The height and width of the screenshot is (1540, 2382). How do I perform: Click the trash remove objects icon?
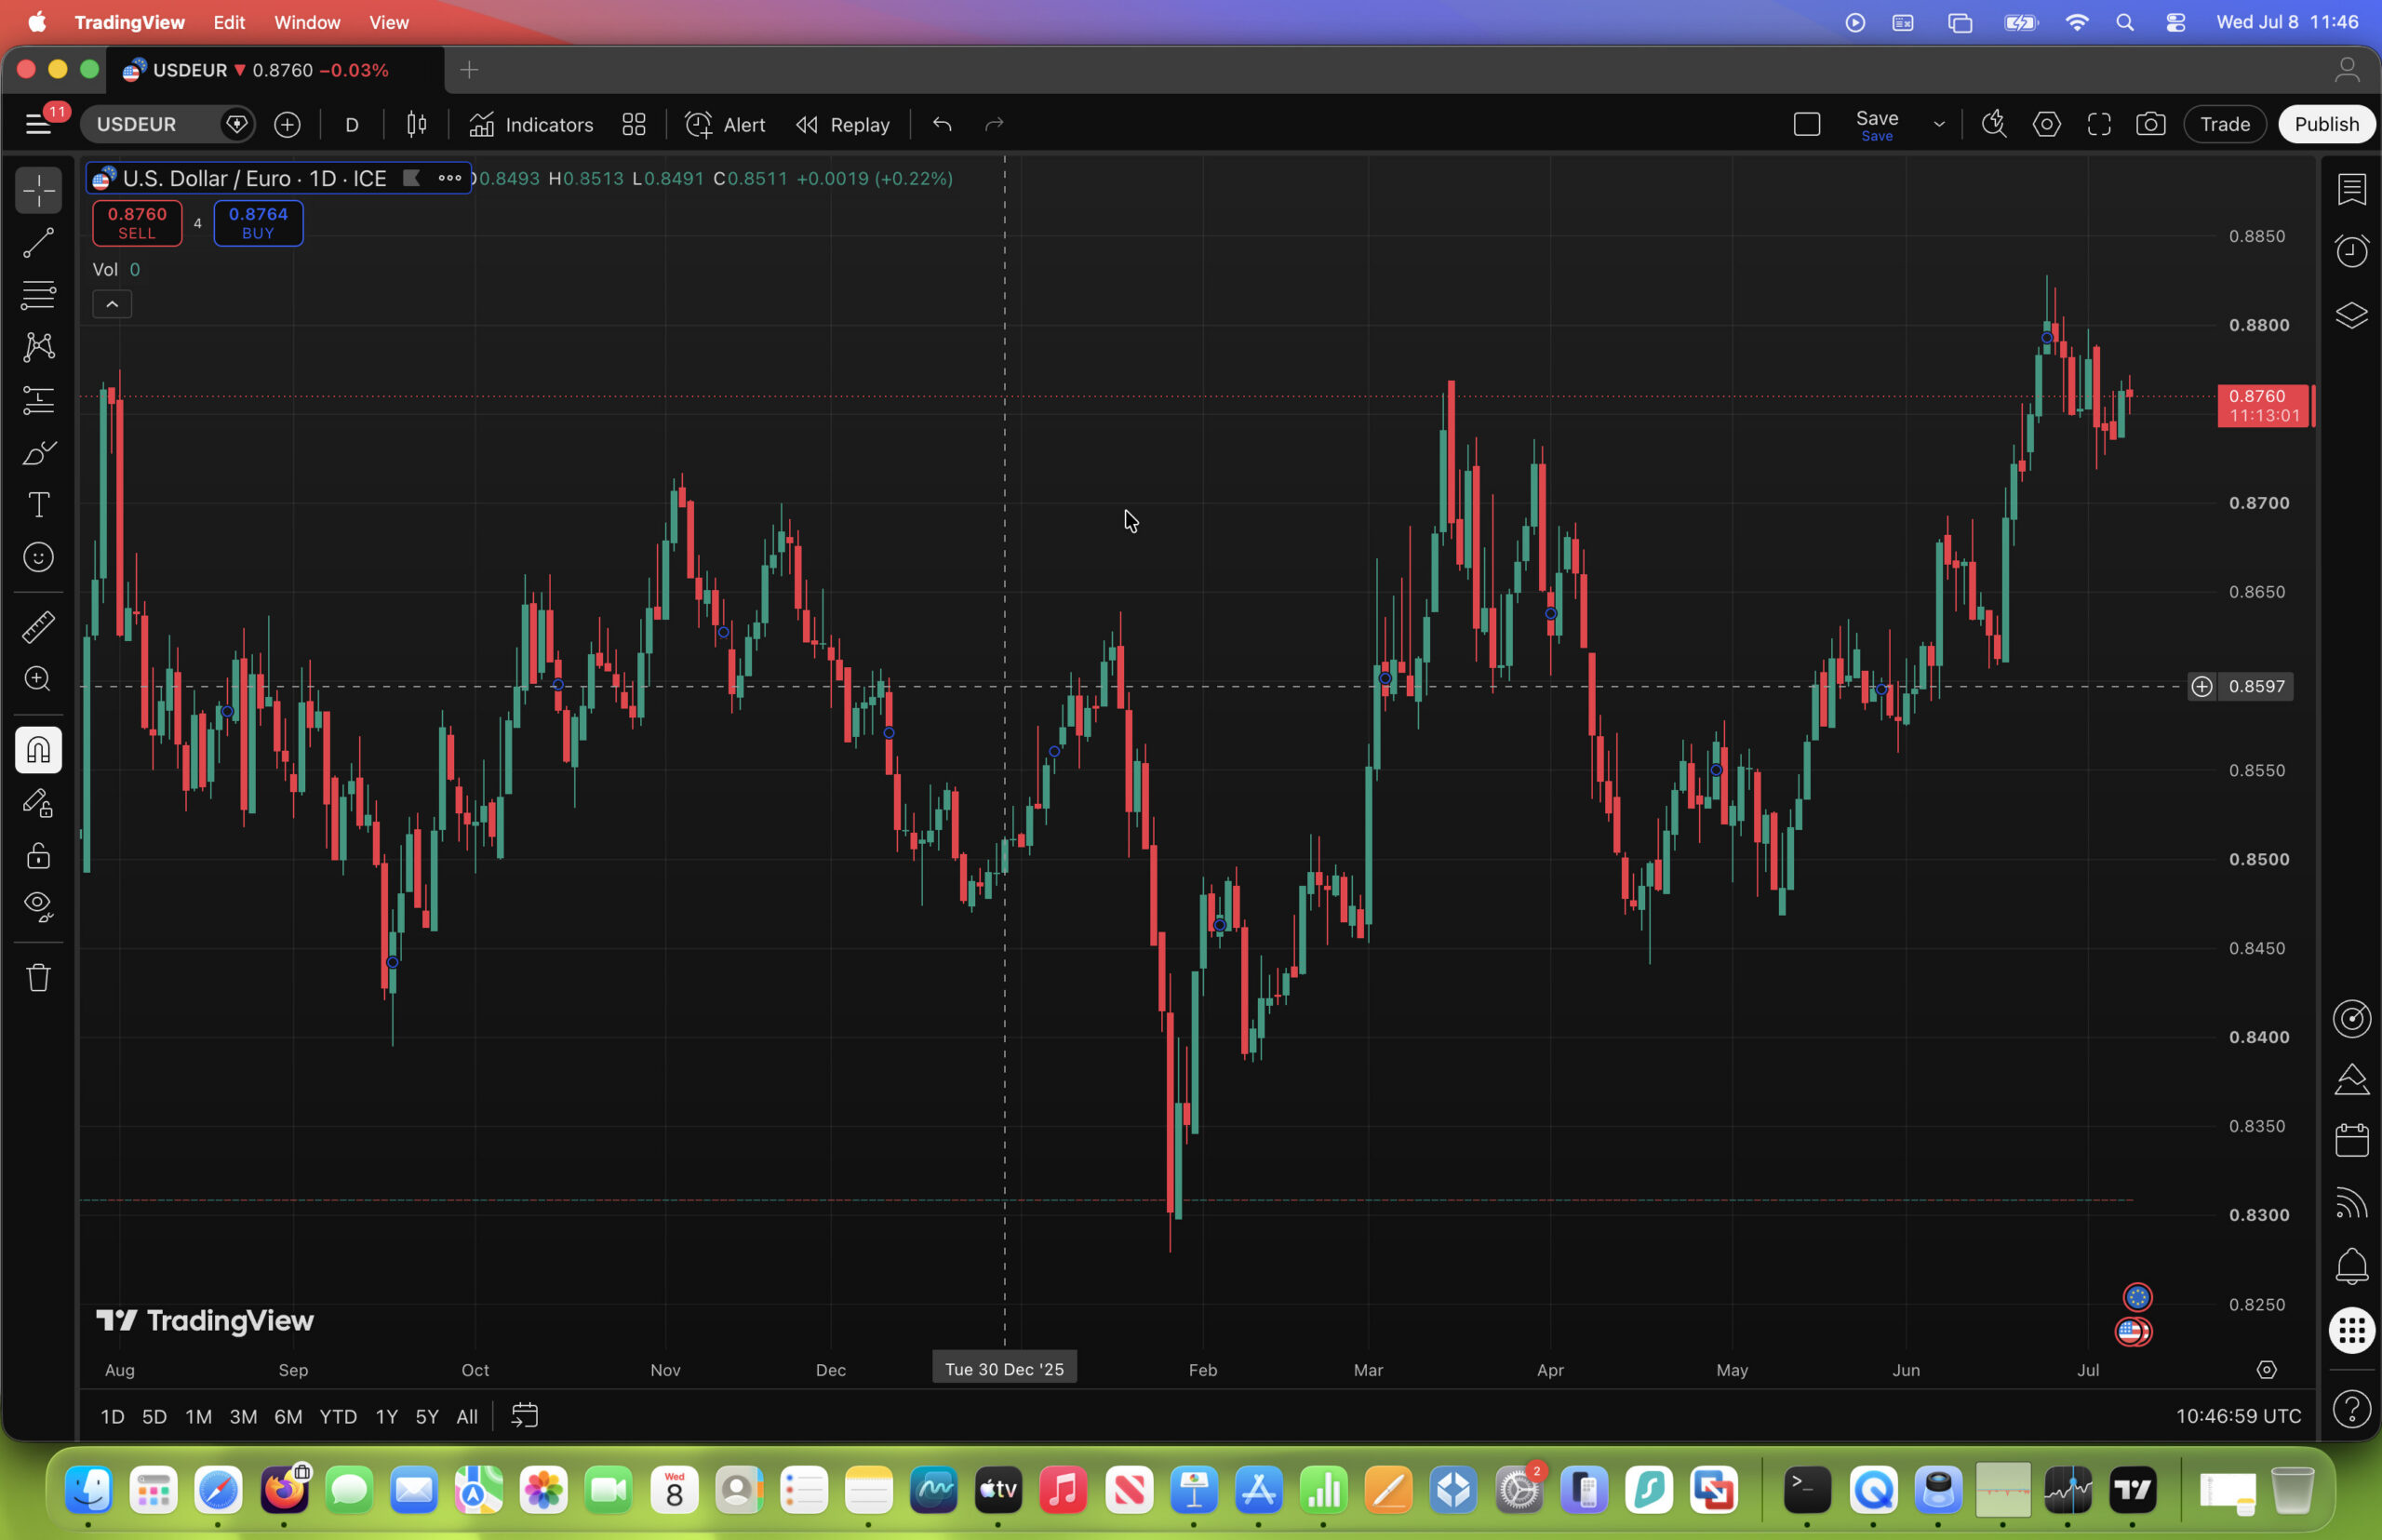[x=38, y=977]
